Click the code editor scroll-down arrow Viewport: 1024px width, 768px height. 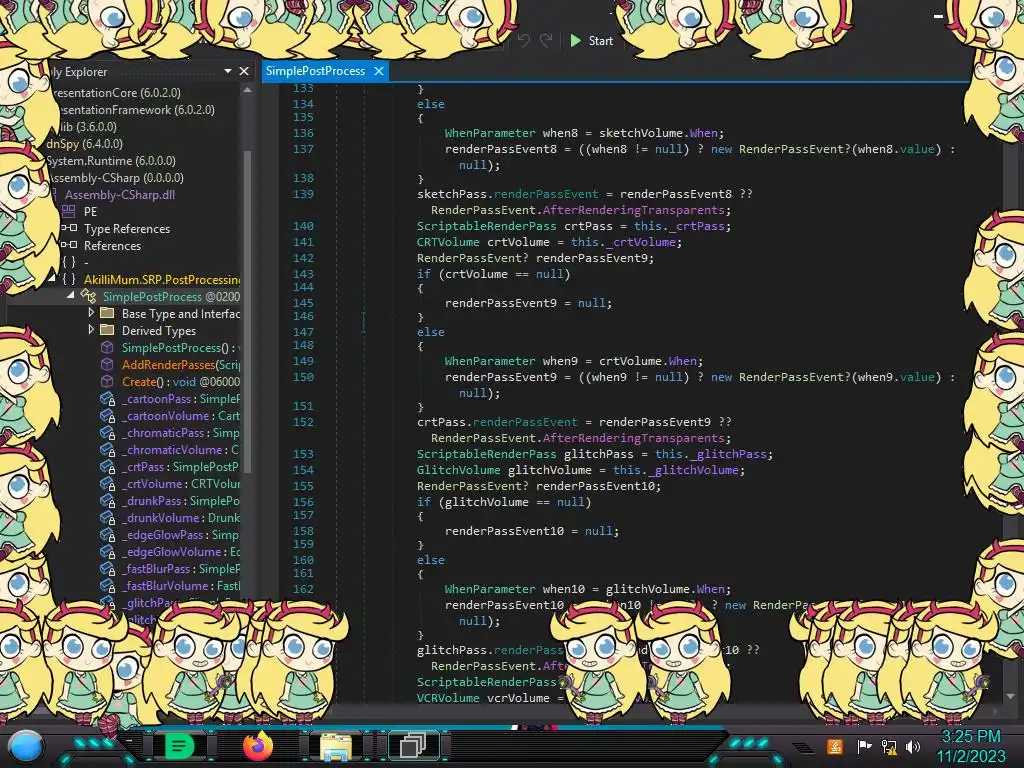coord(1010,696)
